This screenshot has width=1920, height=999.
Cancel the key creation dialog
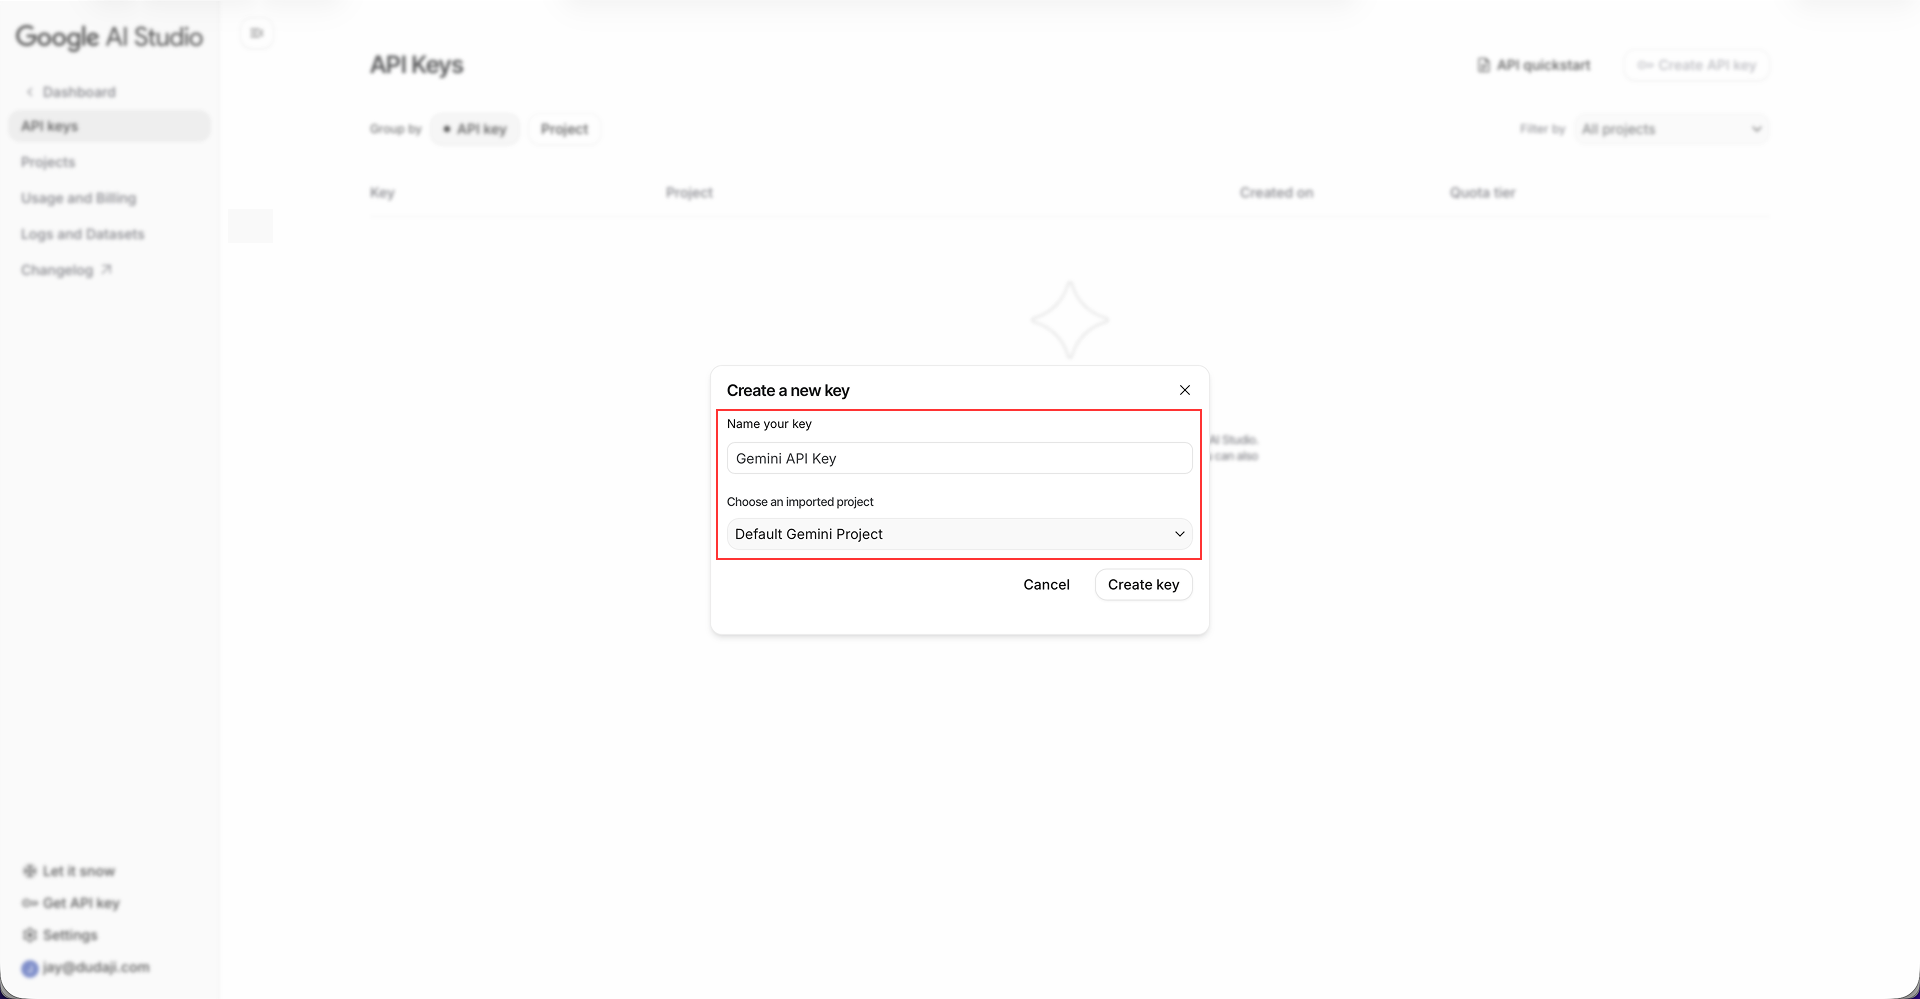[1046, 584]
